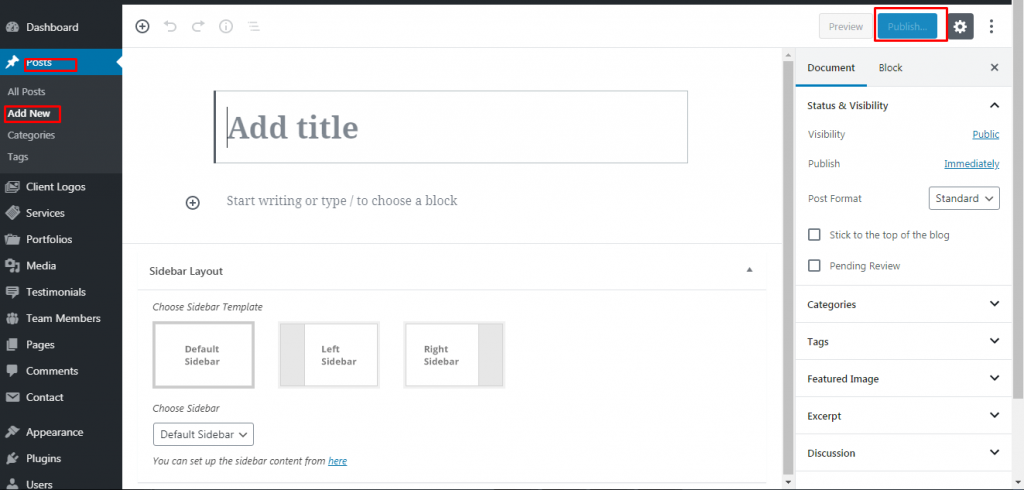Select the Right Sidebar template thumbnail
Viewport: 1024px width, 490px height.
pyautogui.click(x=454, y=355)
